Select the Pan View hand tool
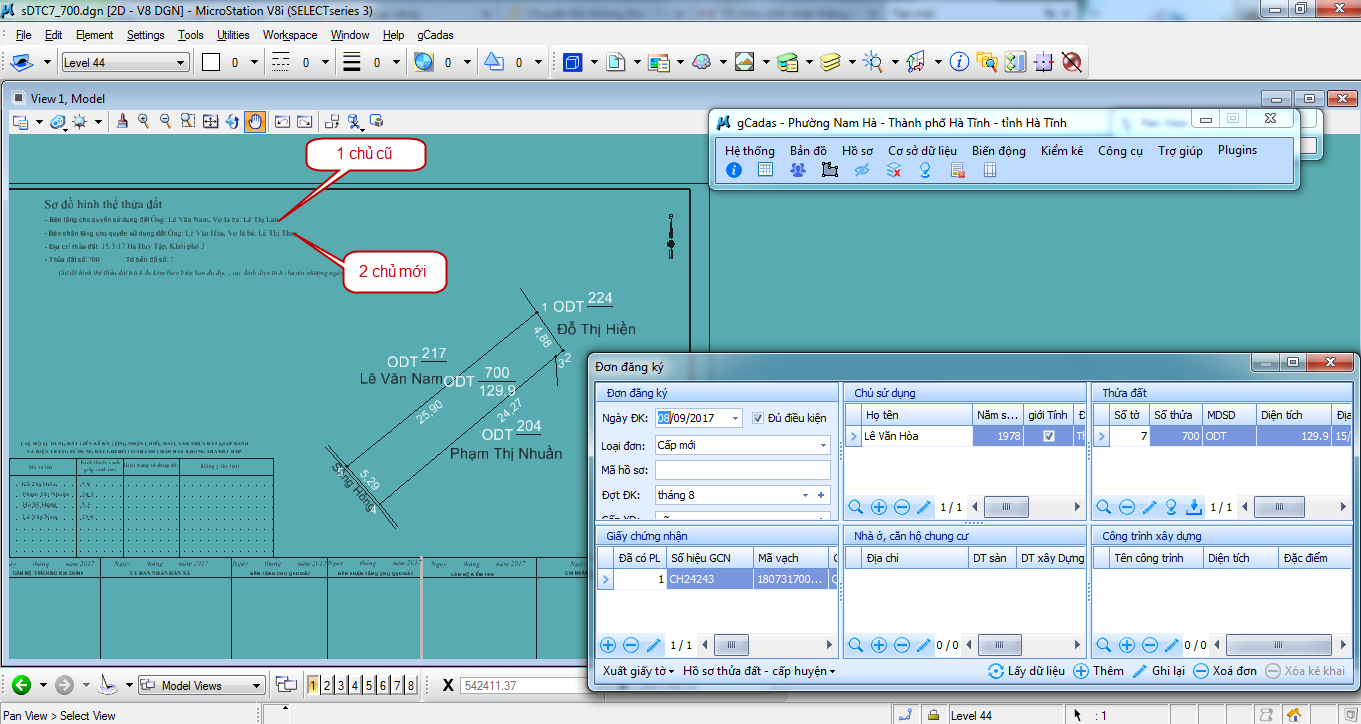1361x724 pixels. click(x=255, y=121)
